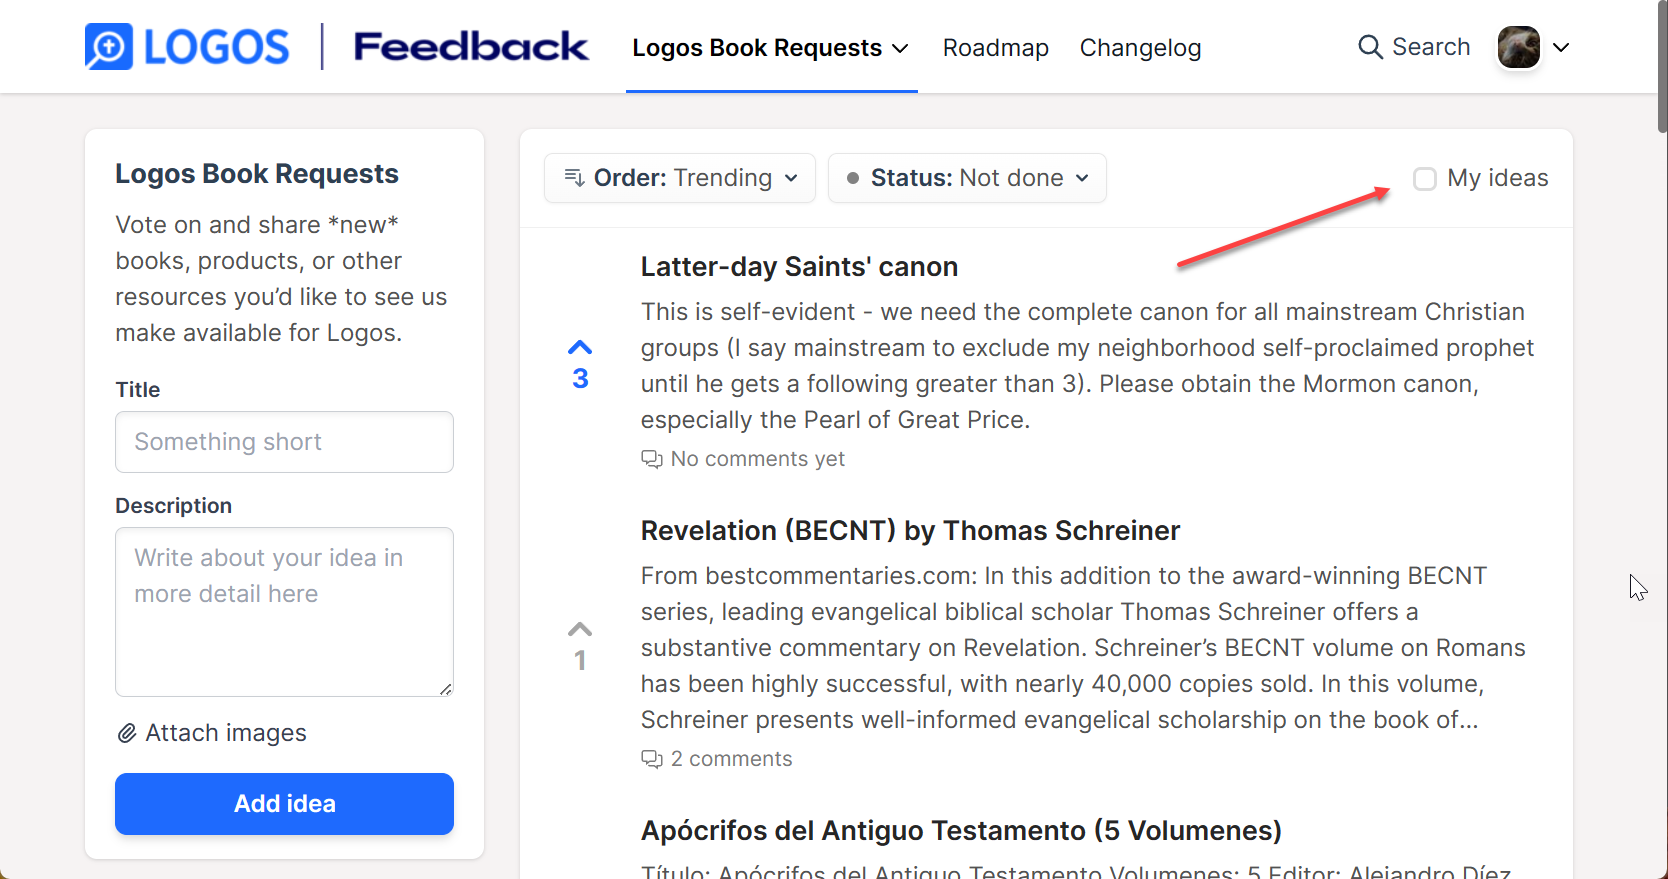This screenshot has height=879, width=1668.
Task: Click the Title input field
Action: coord(284,442)
